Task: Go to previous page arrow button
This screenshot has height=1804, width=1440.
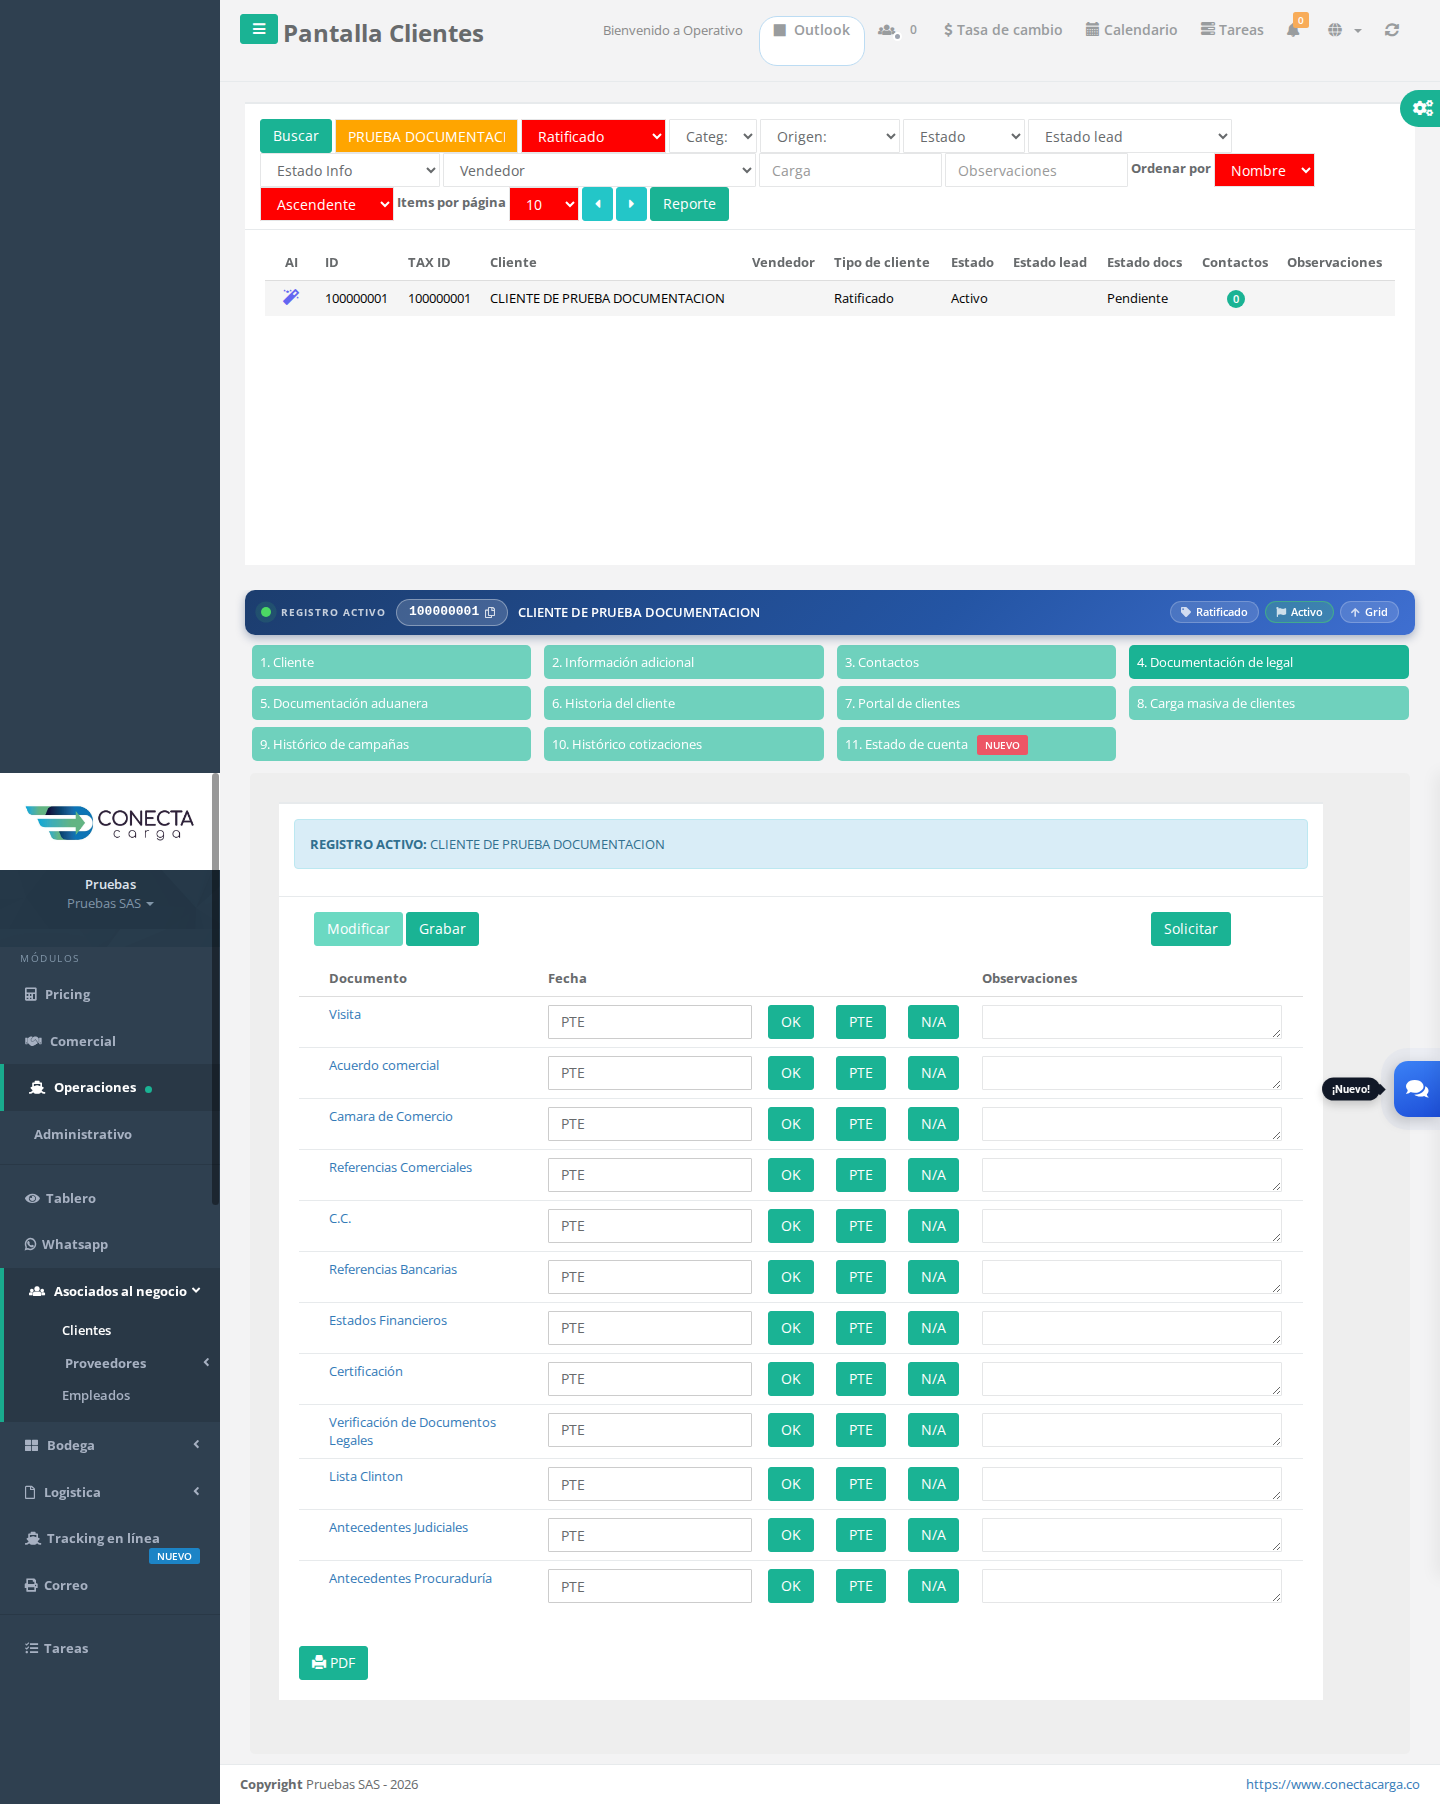Action: click(597, 204)
